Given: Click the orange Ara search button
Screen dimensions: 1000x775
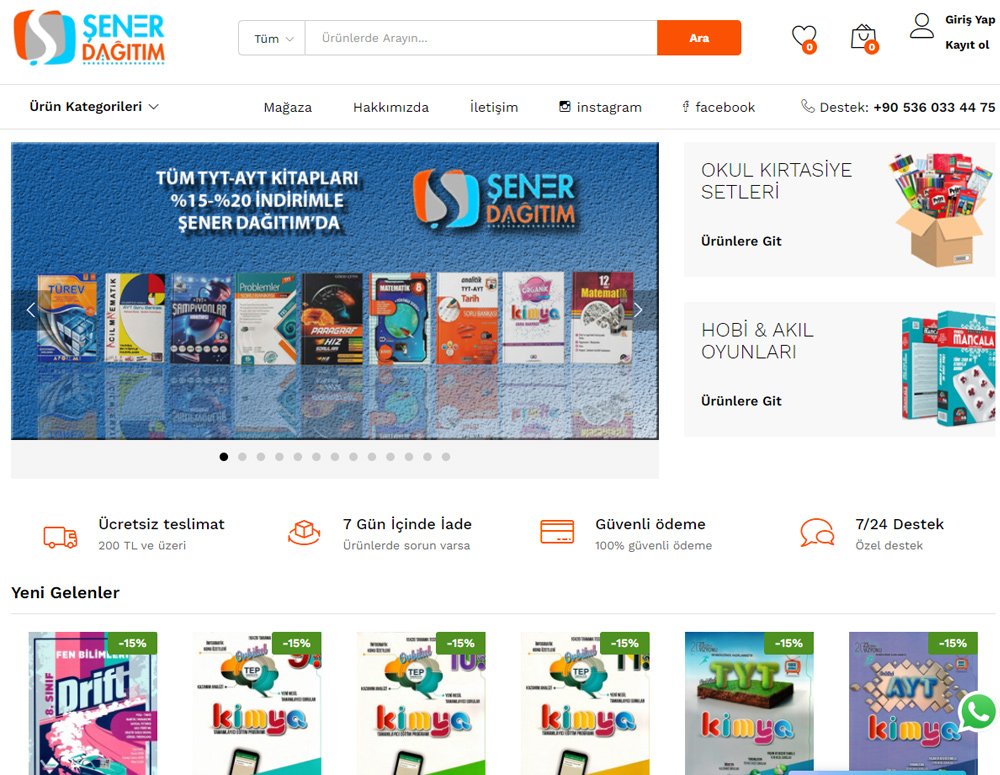Looking at the screenshot, I should click(x=699, y=38).
